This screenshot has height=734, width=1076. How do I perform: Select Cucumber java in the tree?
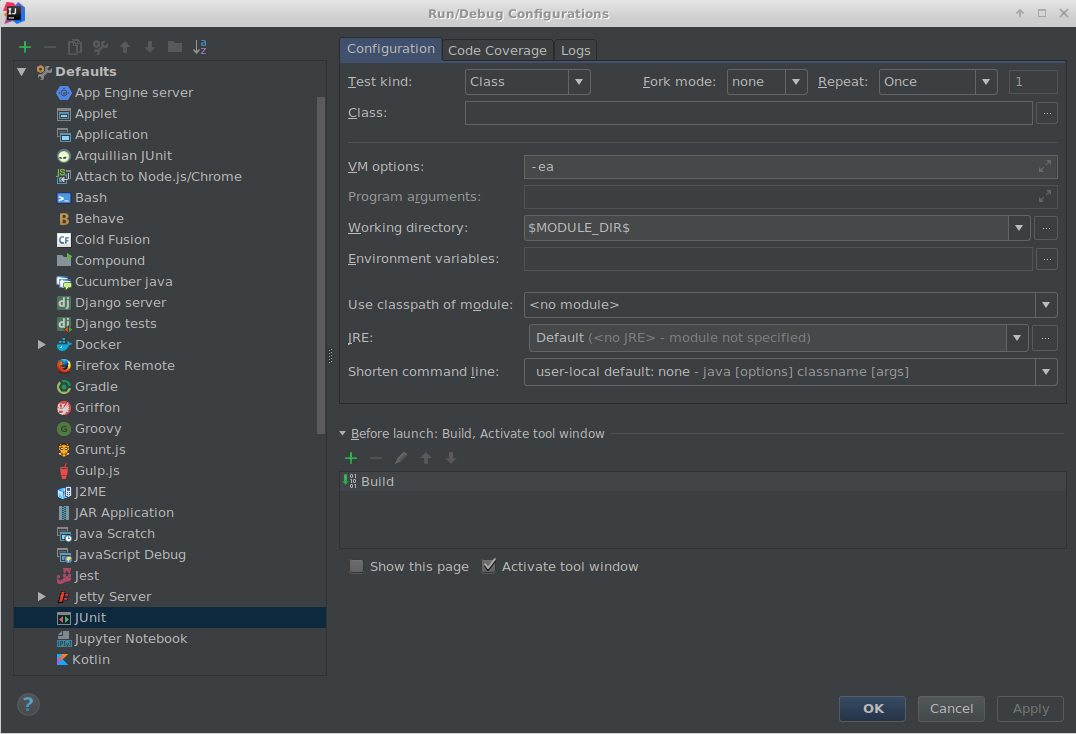coord(170,282)
